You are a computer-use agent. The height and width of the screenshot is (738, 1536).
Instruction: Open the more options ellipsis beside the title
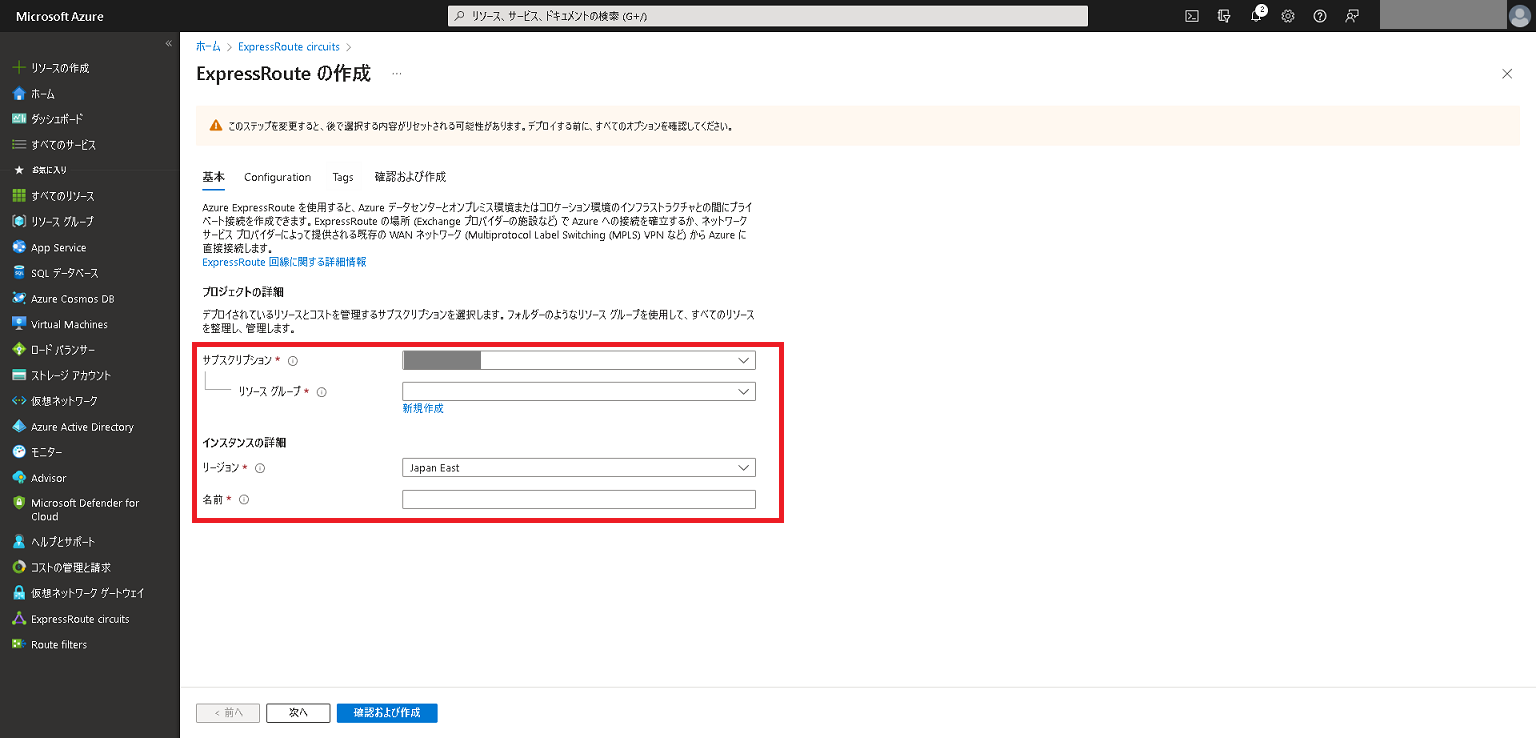397,74
